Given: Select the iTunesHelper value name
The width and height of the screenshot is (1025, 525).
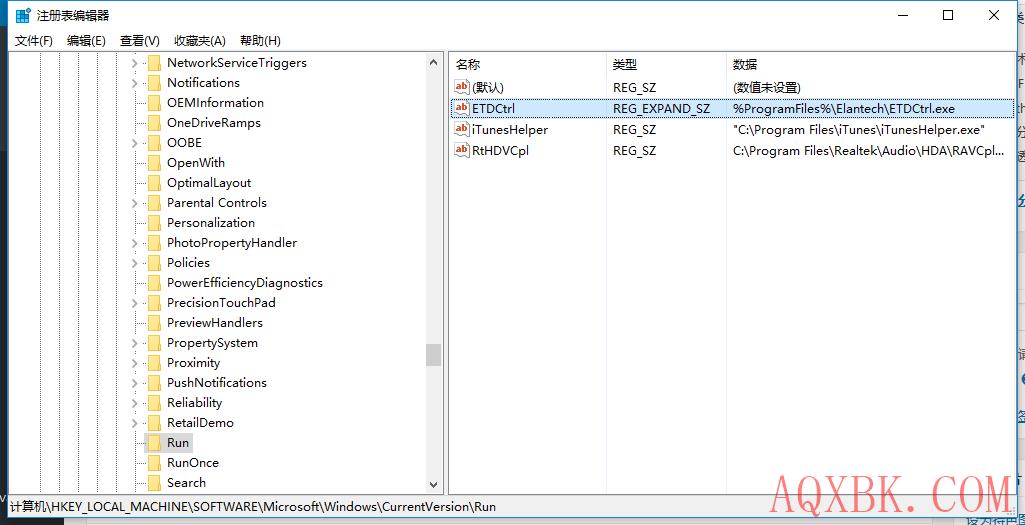Looking at the screenshot, I should click(510, 129).
